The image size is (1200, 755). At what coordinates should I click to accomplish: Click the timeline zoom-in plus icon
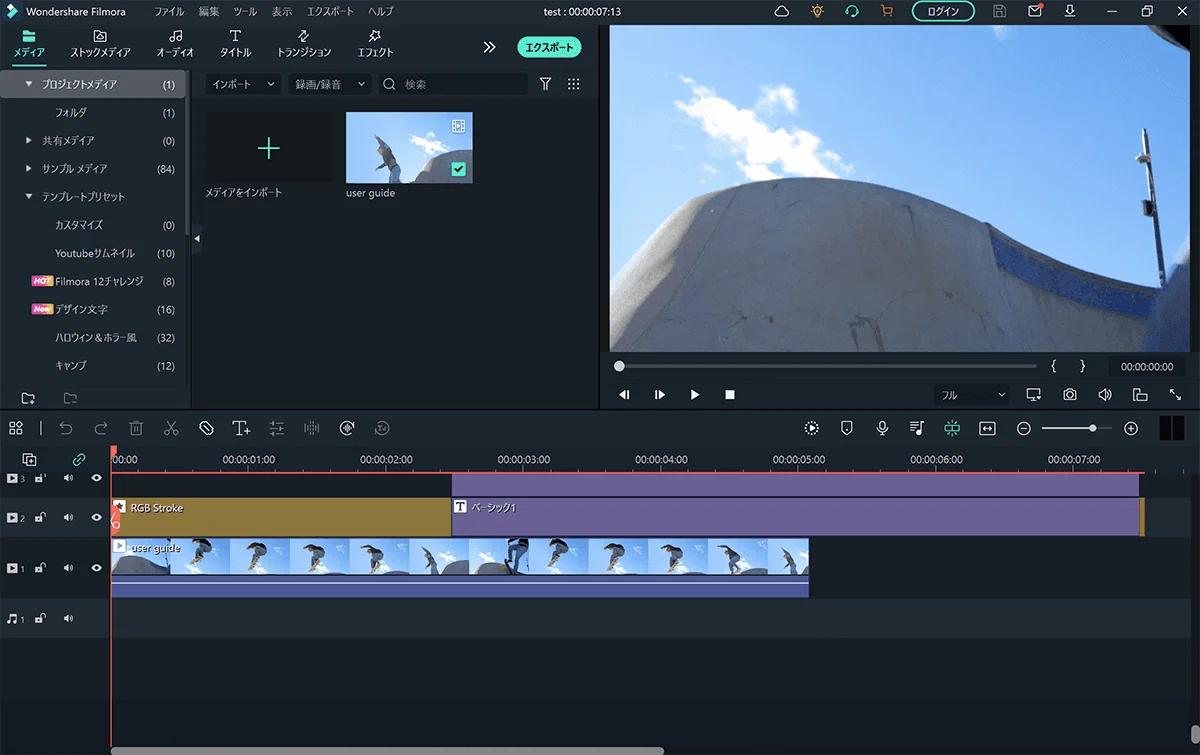point(1131,428)
